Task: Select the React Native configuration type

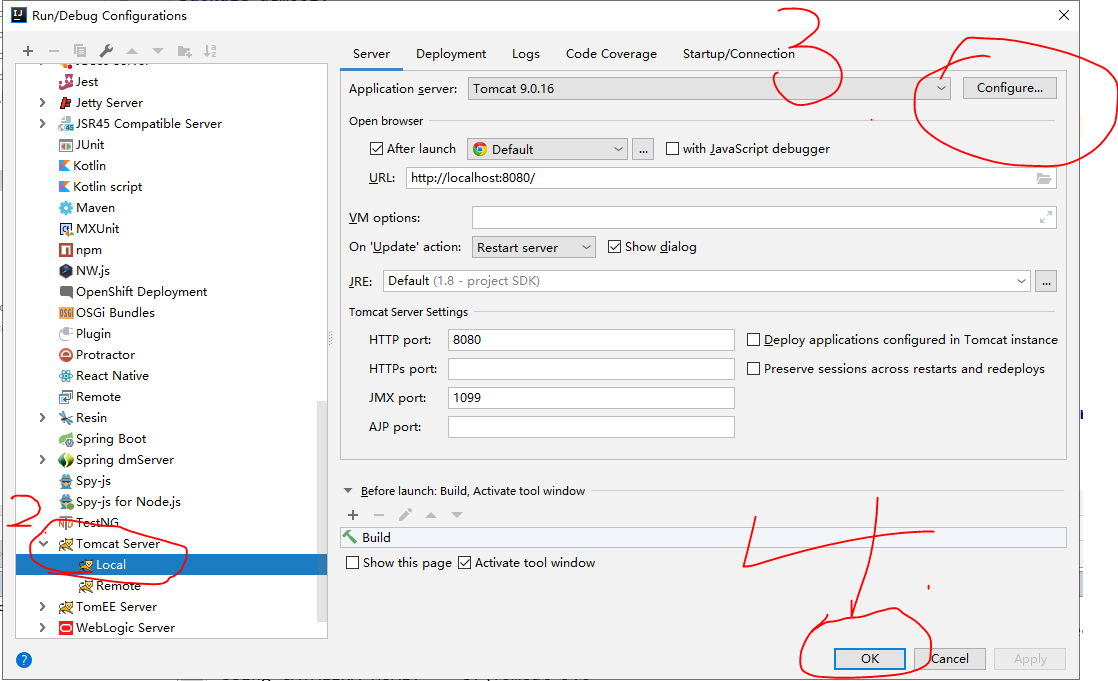Action: 103,376
